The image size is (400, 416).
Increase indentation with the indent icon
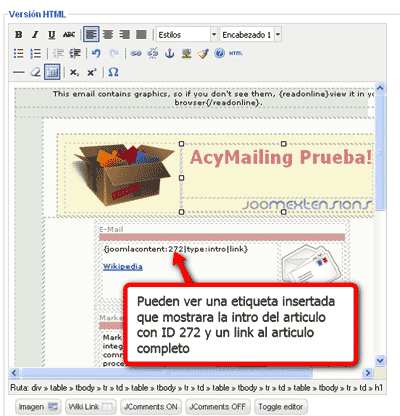point(75,53)
